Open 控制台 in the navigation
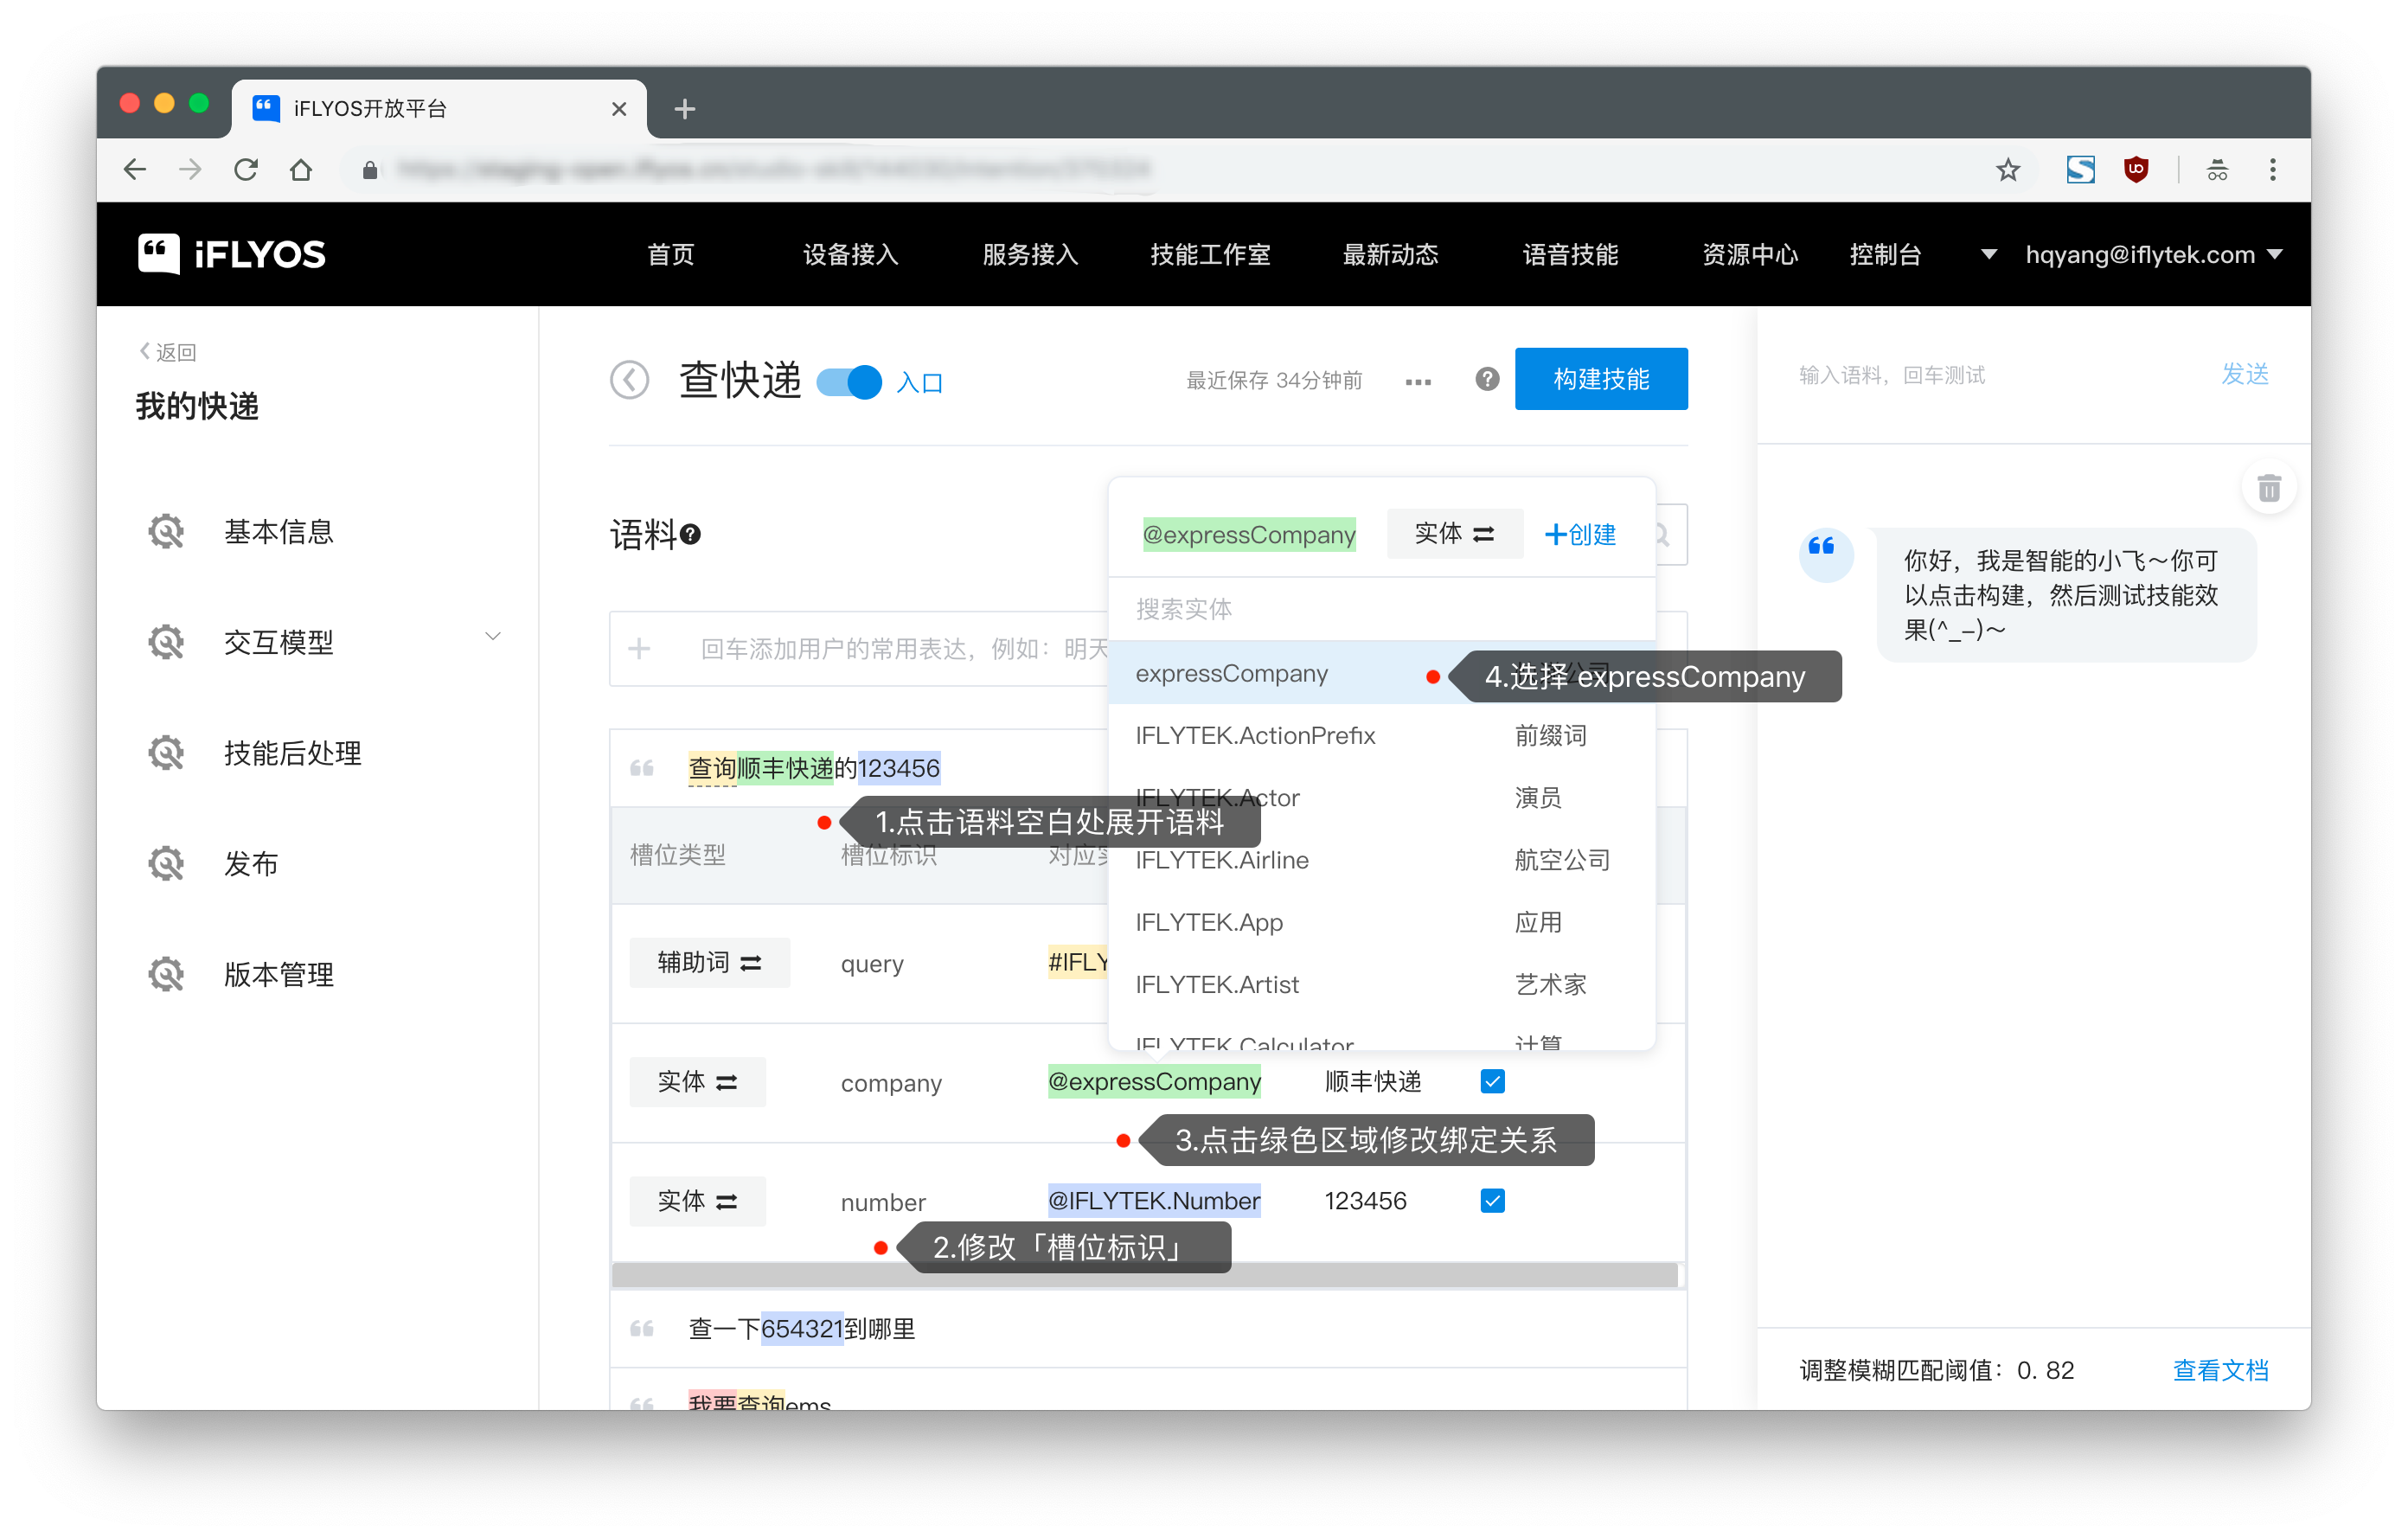Viewport: 2408px width, 1538px height. pyautogui.click(x=1886, y=254)
